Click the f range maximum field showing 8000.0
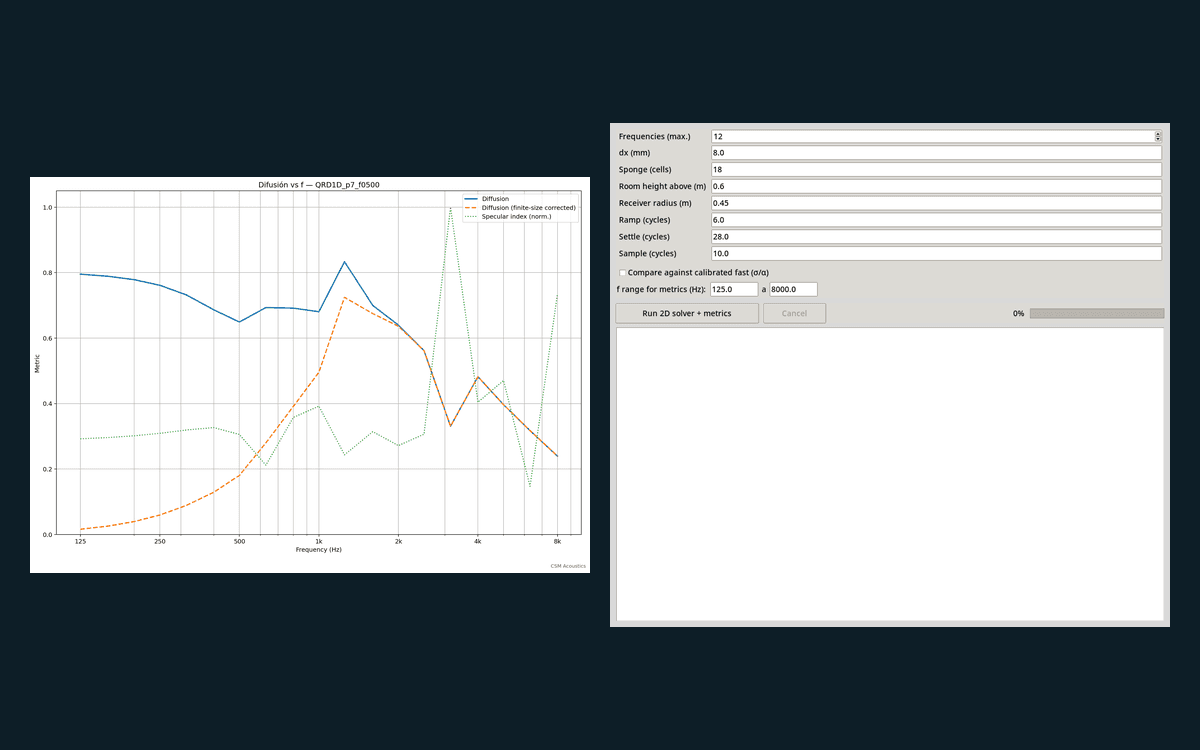Viewport: 1200px width, 750px height. pyautogui.click(x=793, y=289)
